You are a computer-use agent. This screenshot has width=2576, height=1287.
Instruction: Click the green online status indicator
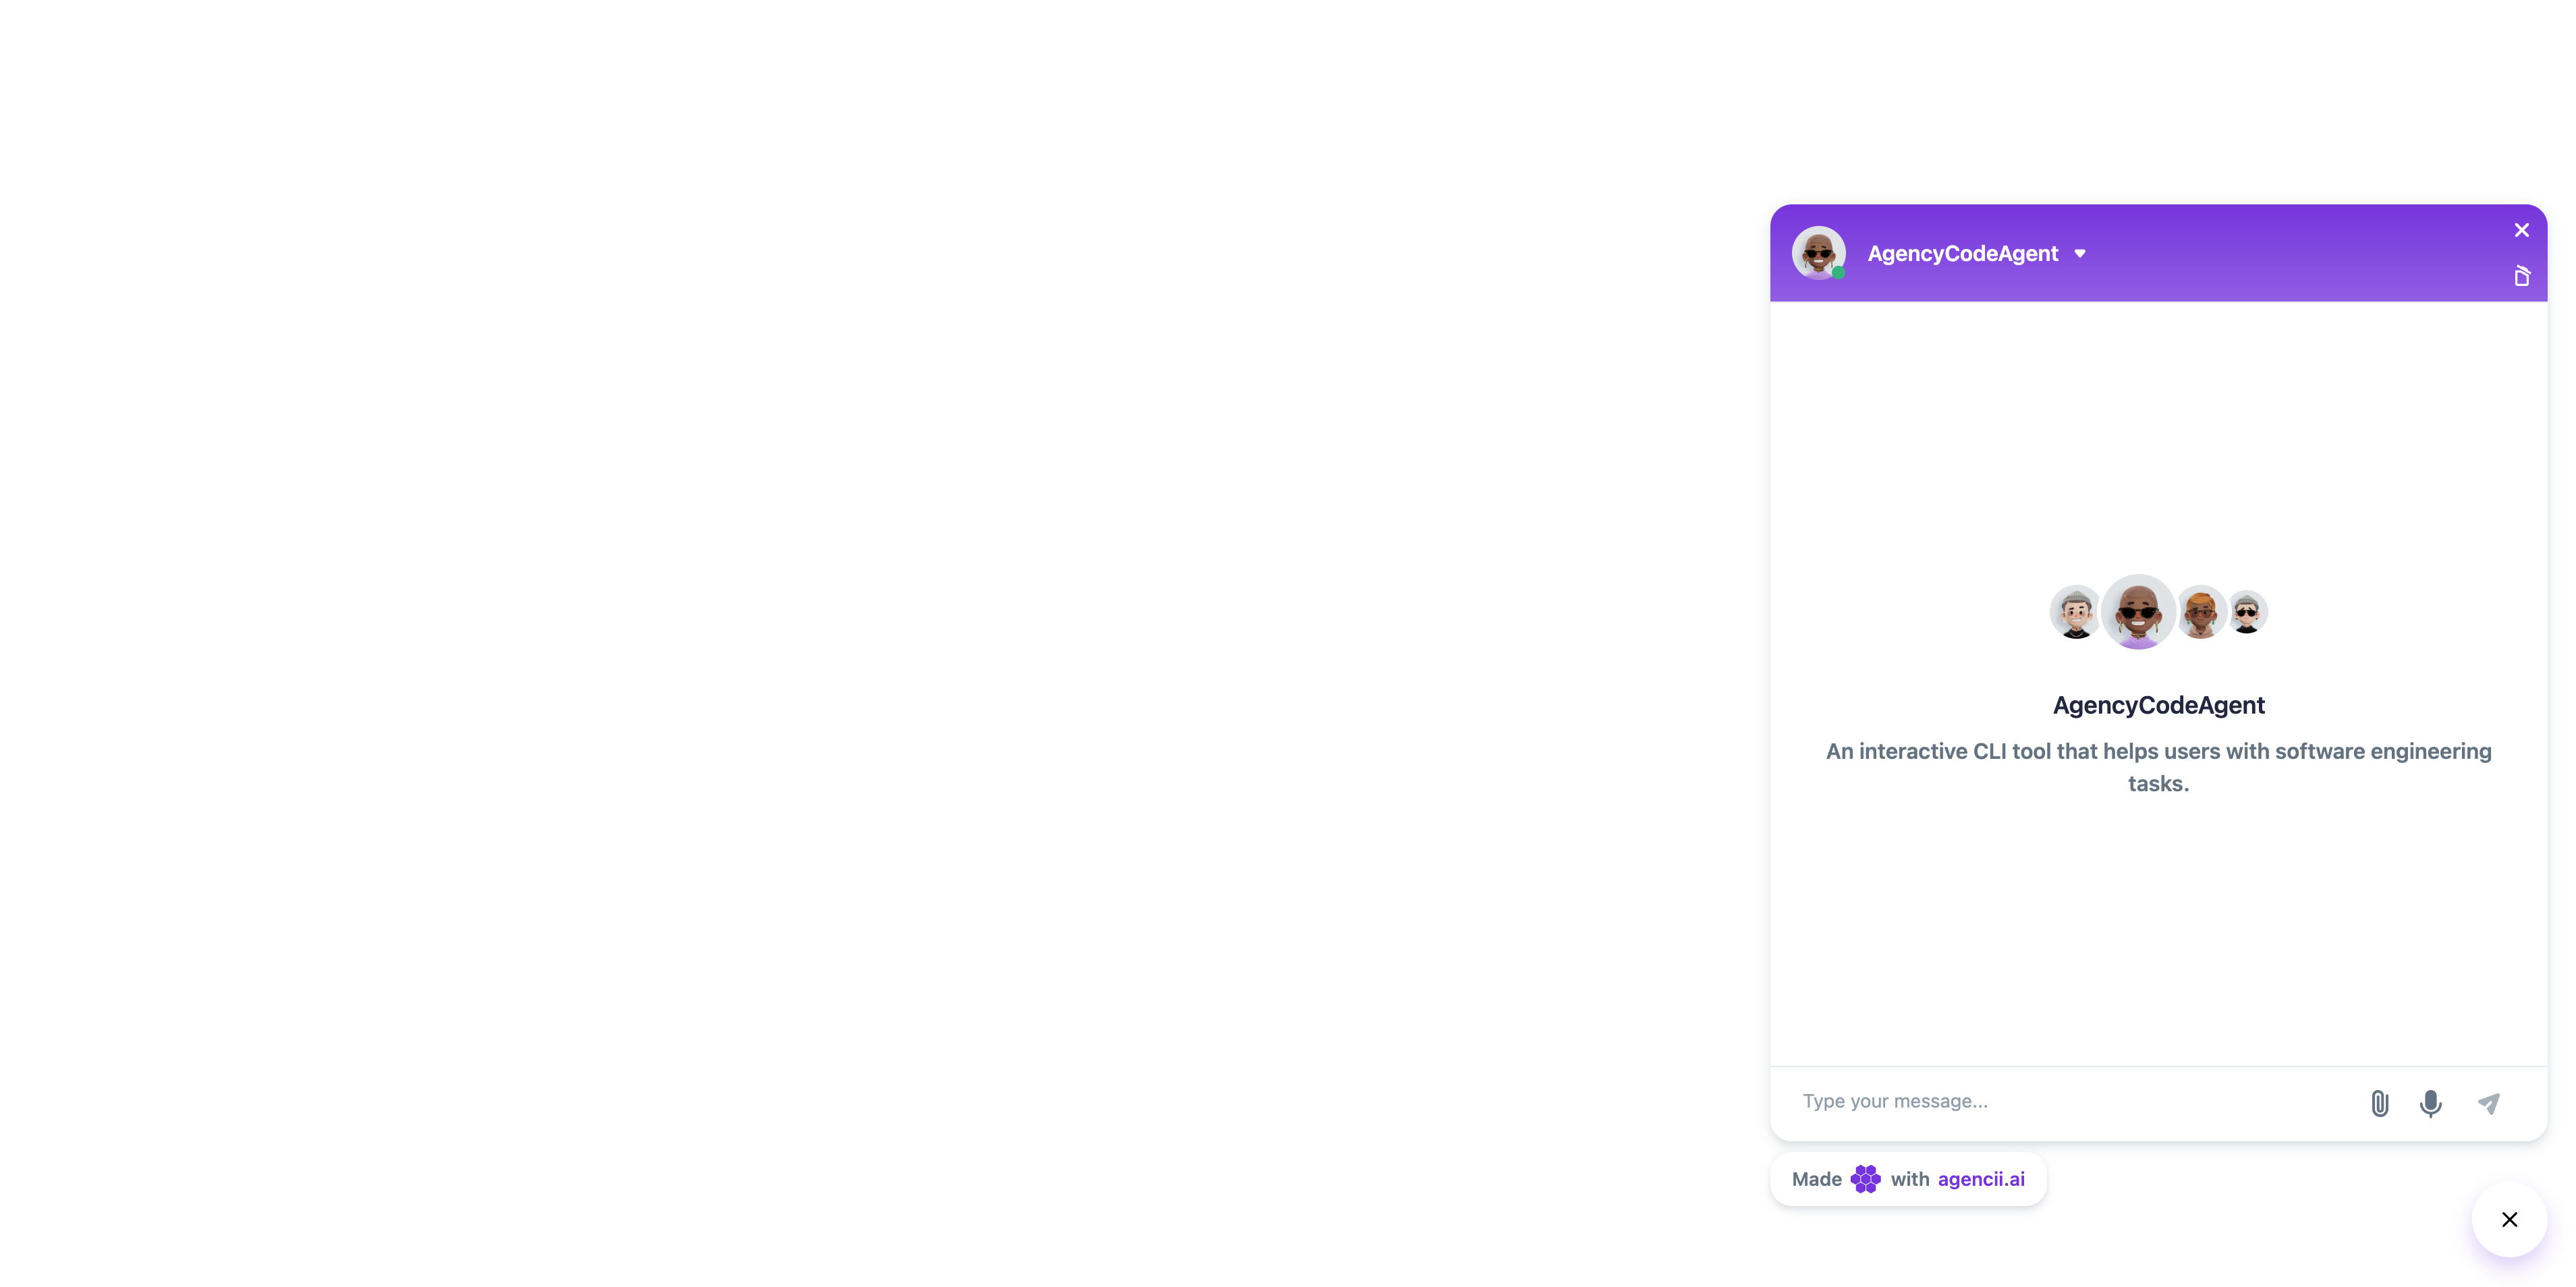click(x=1840, y=273)
